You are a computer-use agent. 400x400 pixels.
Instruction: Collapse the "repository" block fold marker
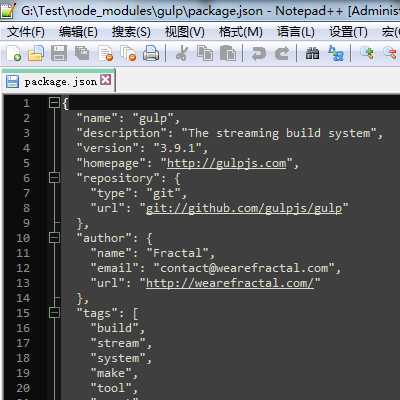coord(54,178)
